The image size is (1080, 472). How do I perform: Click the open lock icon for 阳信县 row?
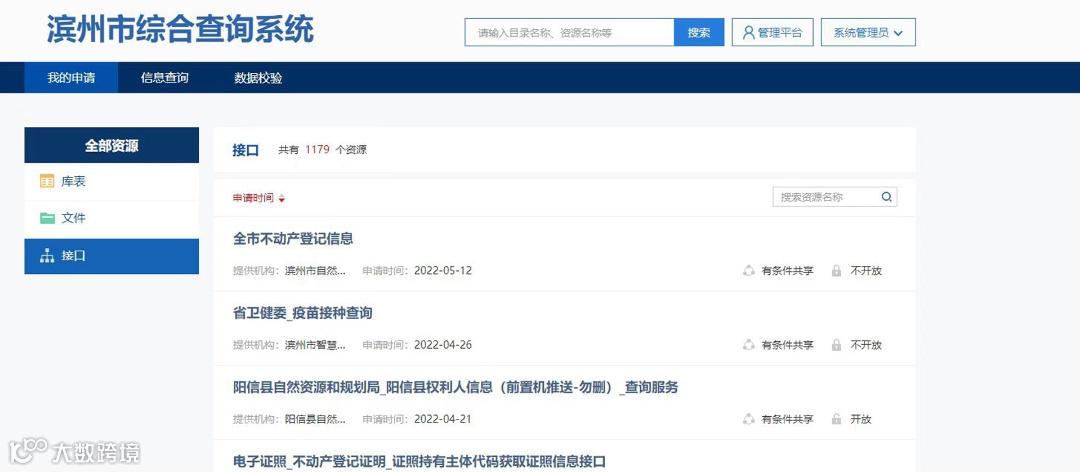pyautogui.click(x=836, y=419)
